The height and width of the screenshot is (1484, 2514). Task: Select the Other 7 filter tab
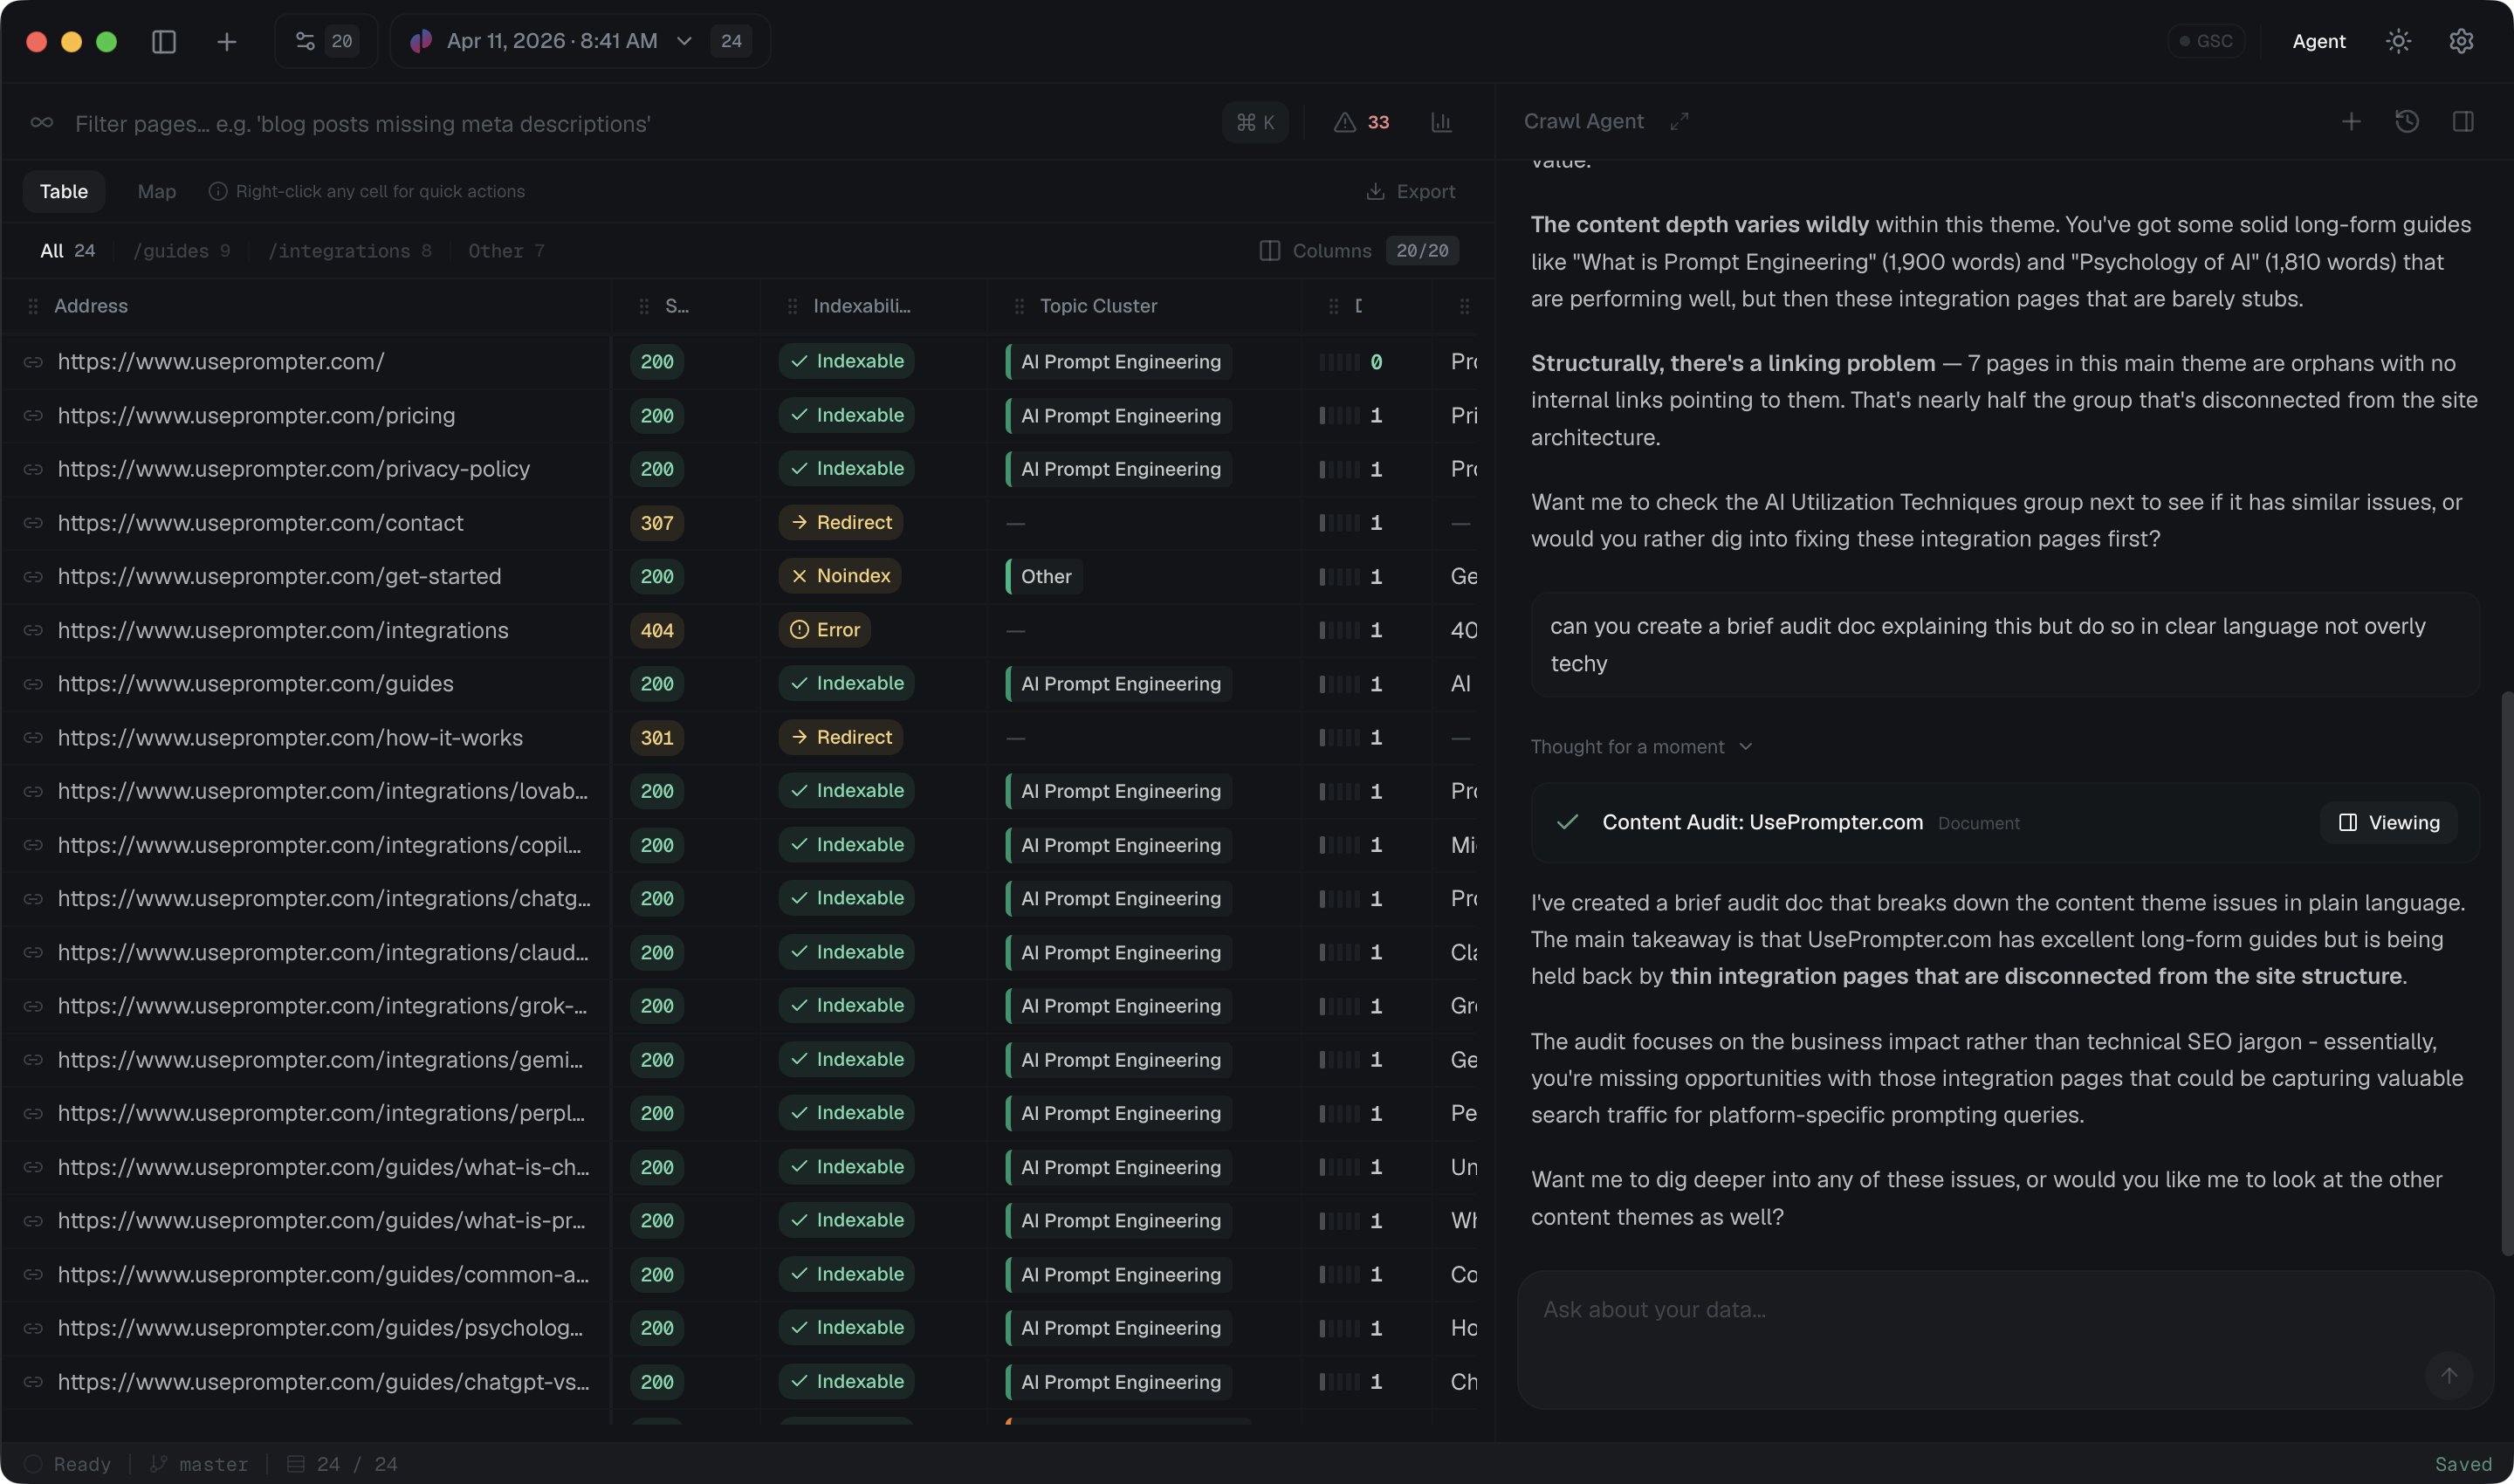(x=506, y=250)
